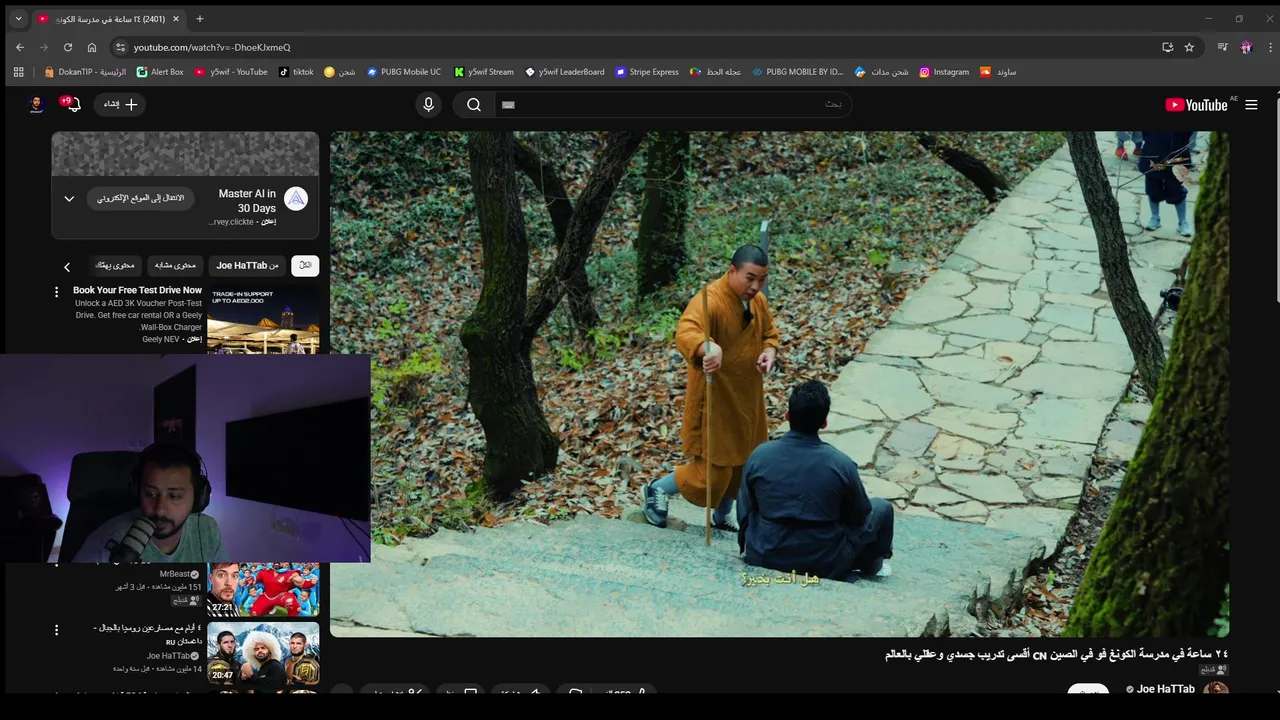Open عجلة الحظ bookmark
This screenshot has height=720, width=1280.
tap(715, 72)
